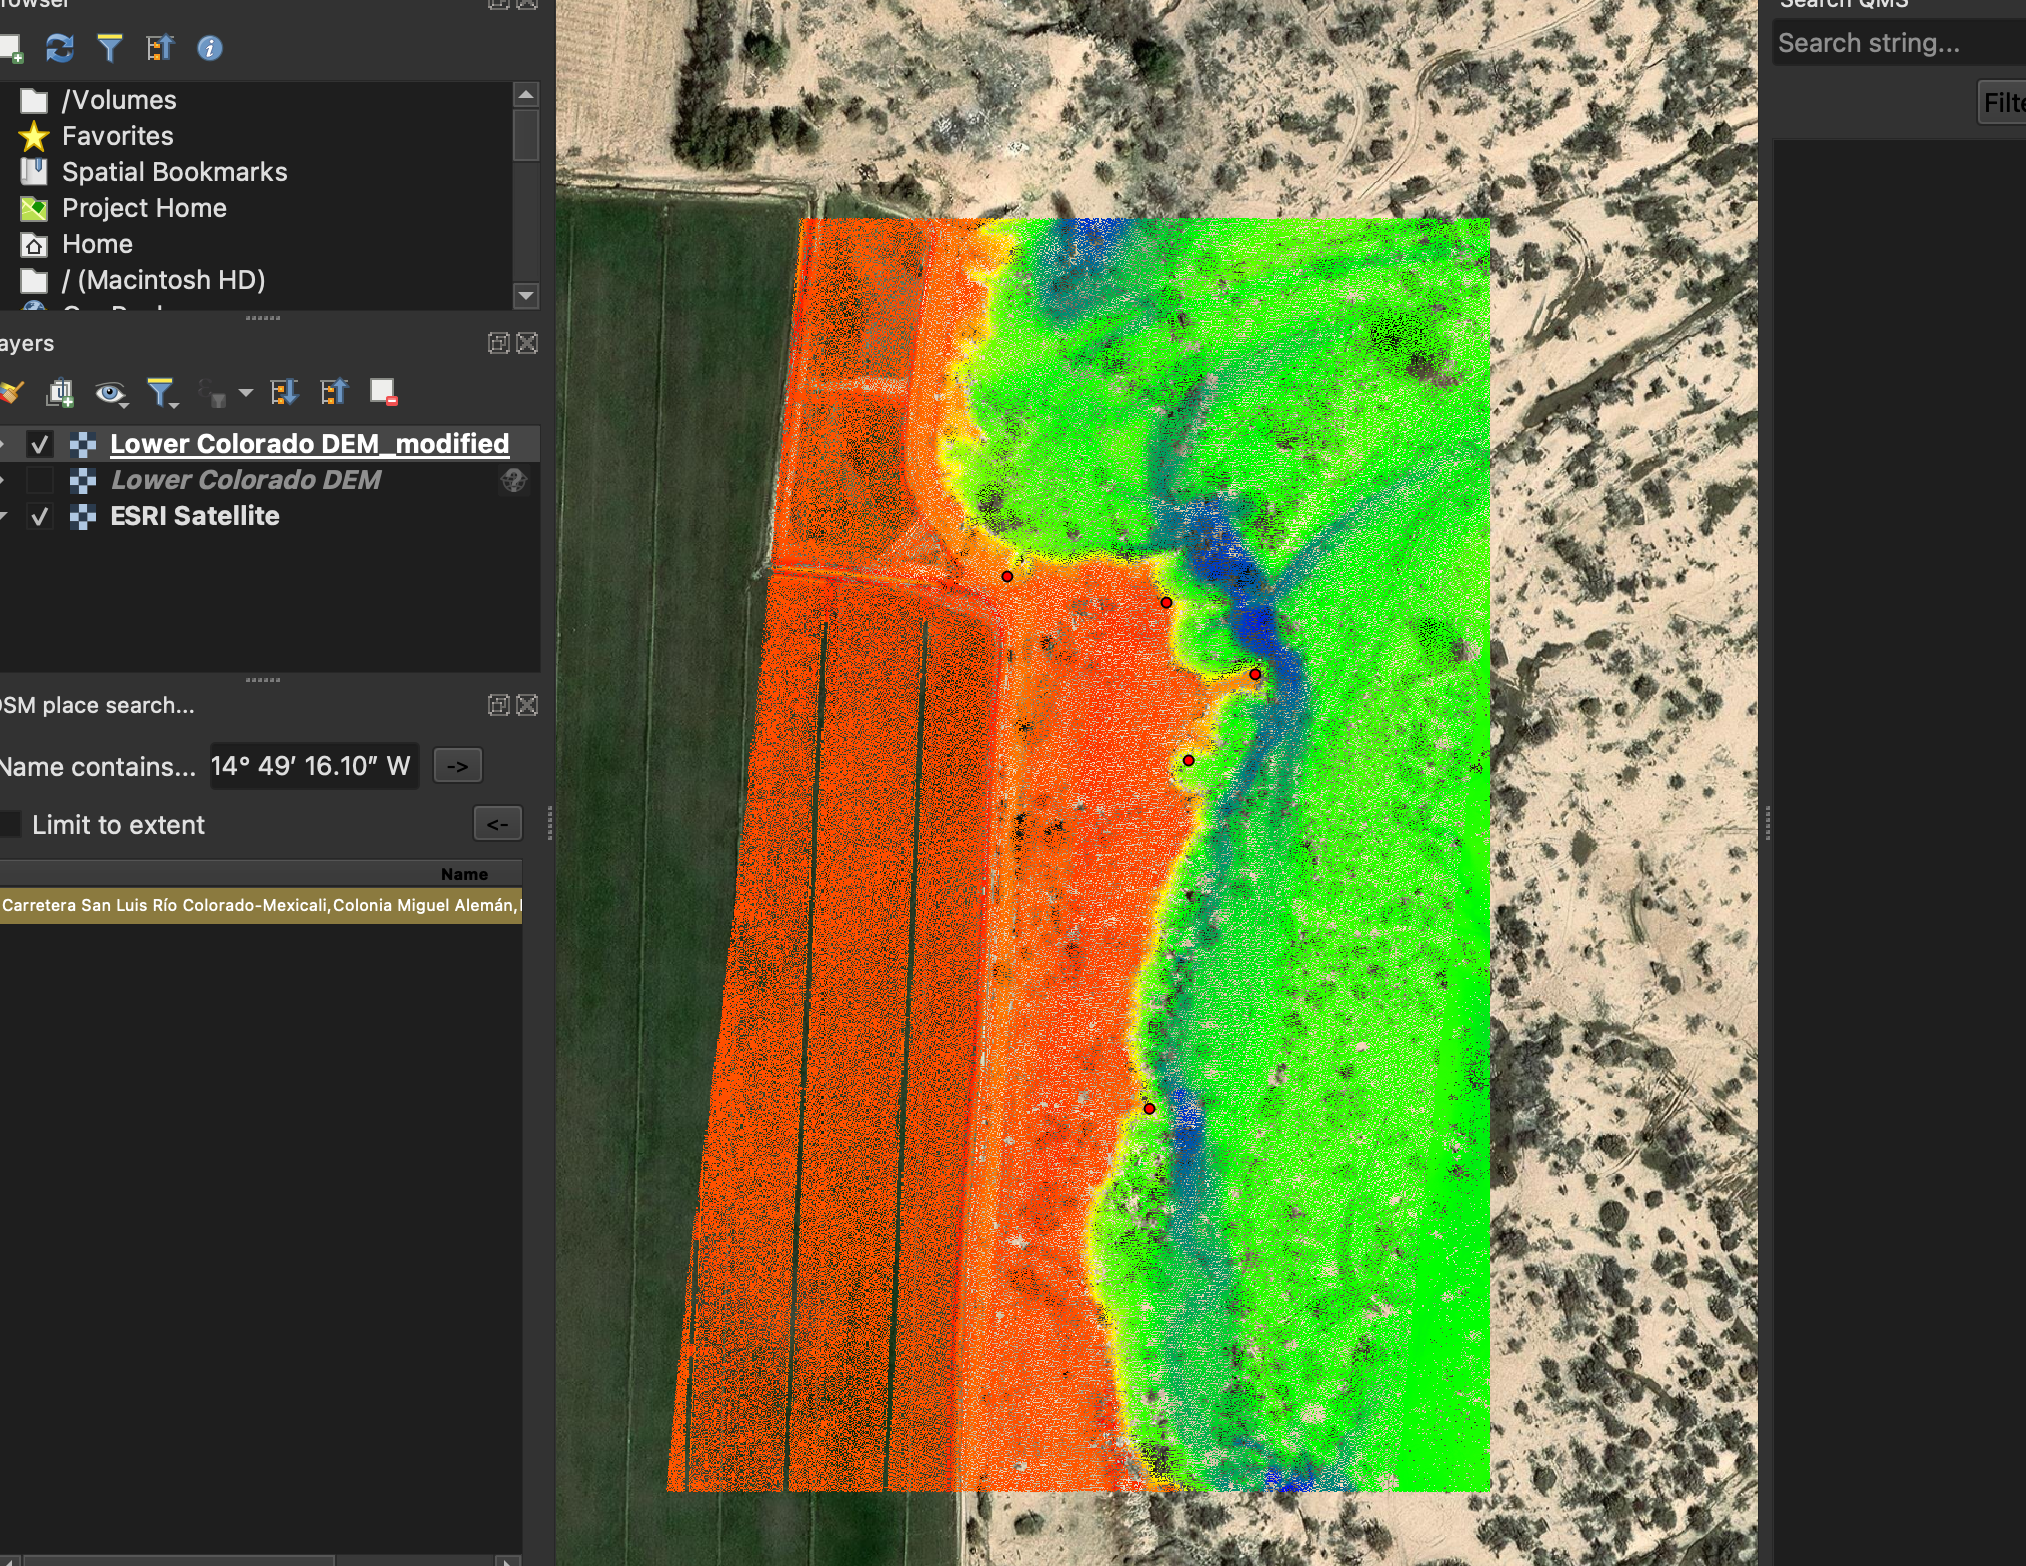2026x1566 pixels.
Task: Select ESRI Satellite layer name
Action: (195, 516)
